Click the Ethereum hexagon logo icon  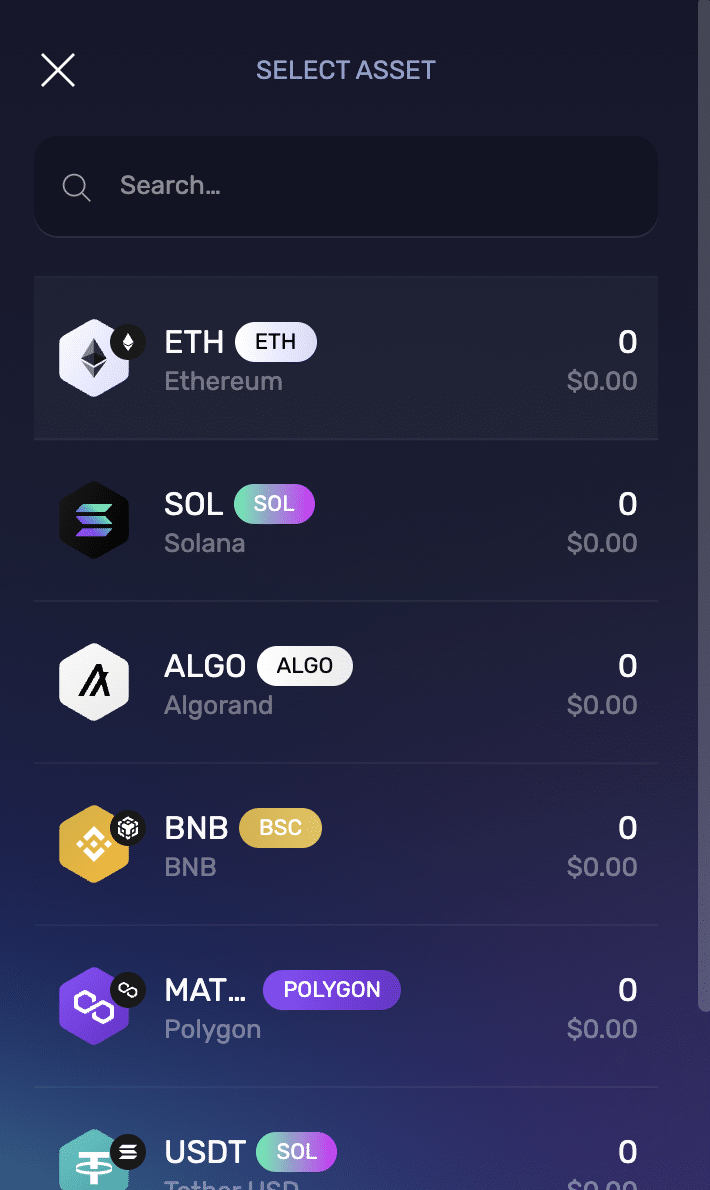coord(93,359)
